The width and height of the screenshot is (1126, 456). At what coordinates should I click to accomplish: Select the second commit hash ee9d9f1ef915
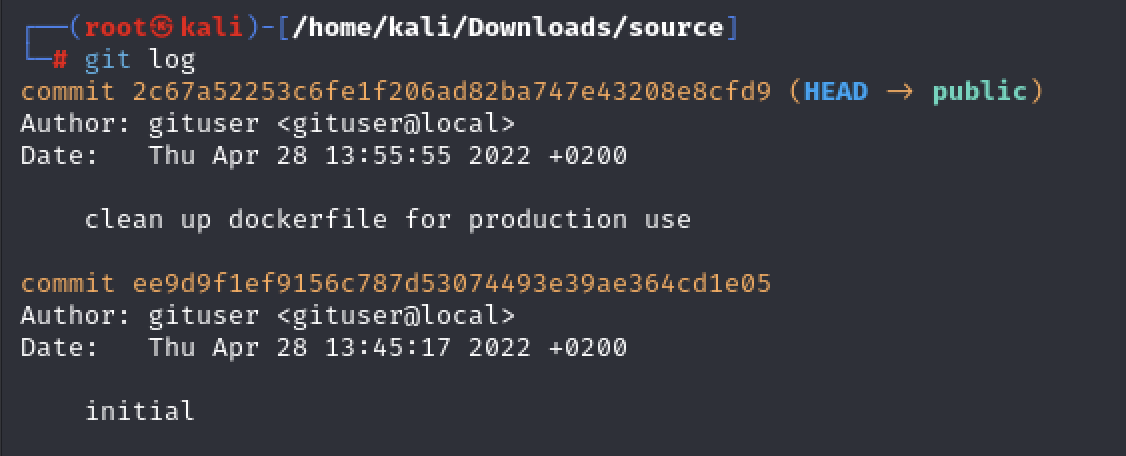(452, 284)
